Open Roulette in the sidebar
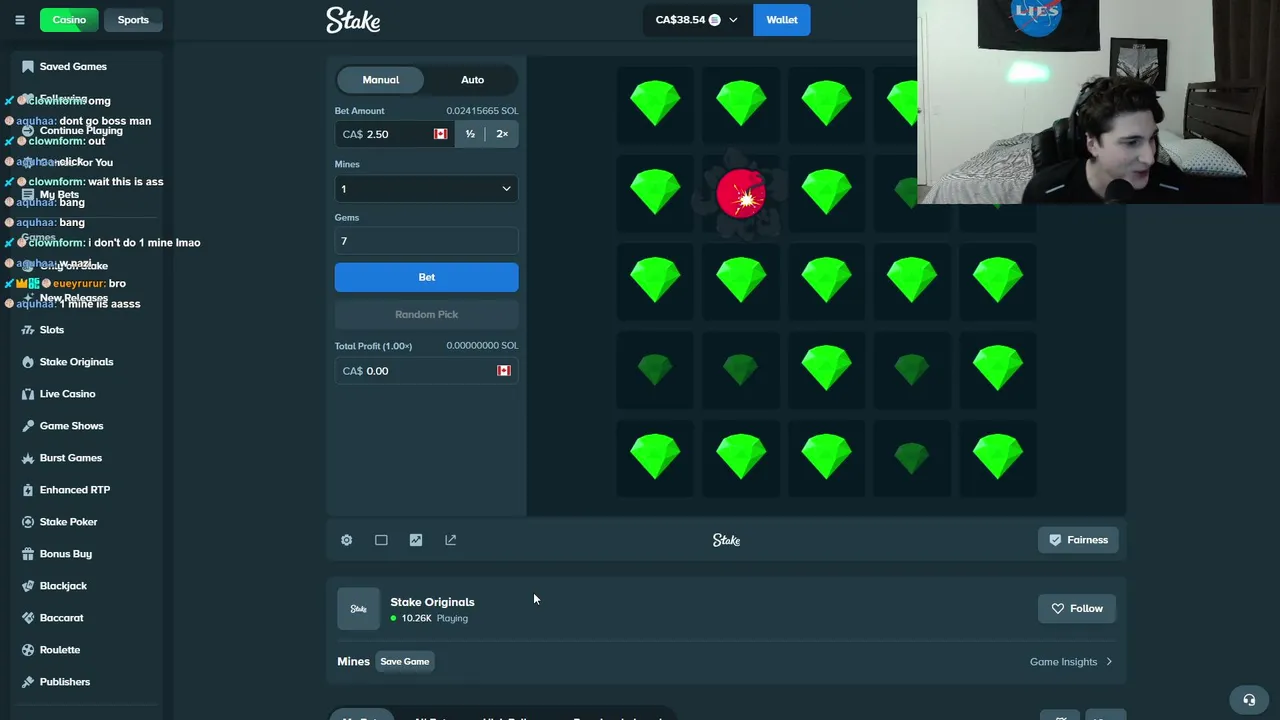1280x720 pixels. 60,650
